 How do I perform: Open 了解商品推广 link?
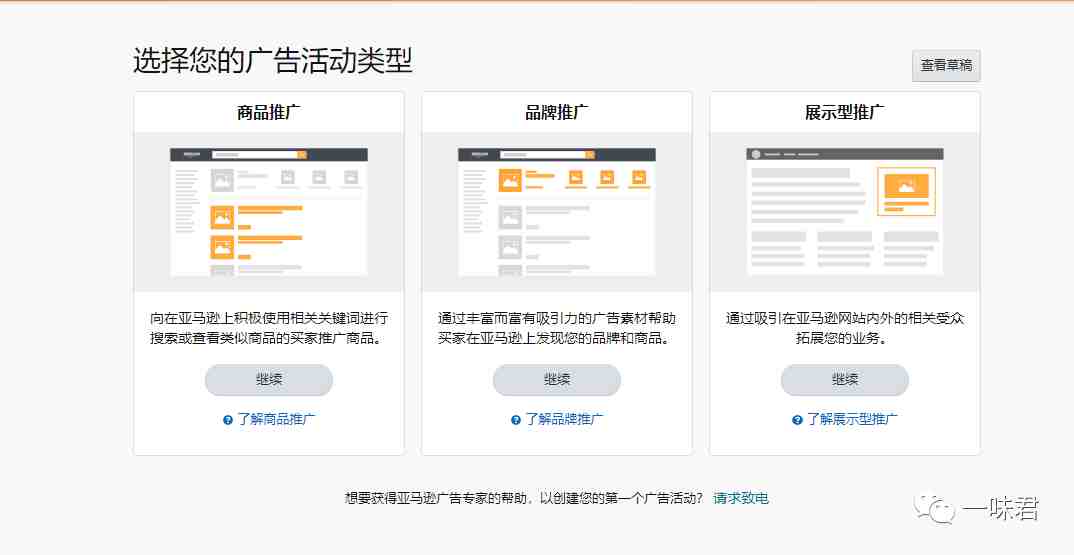click(x=276, y=419)
